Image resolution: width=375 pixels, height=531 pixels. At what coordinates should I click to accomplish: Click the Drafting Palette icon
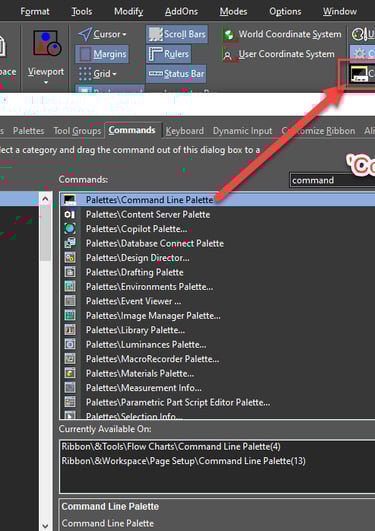pos(70,272)
